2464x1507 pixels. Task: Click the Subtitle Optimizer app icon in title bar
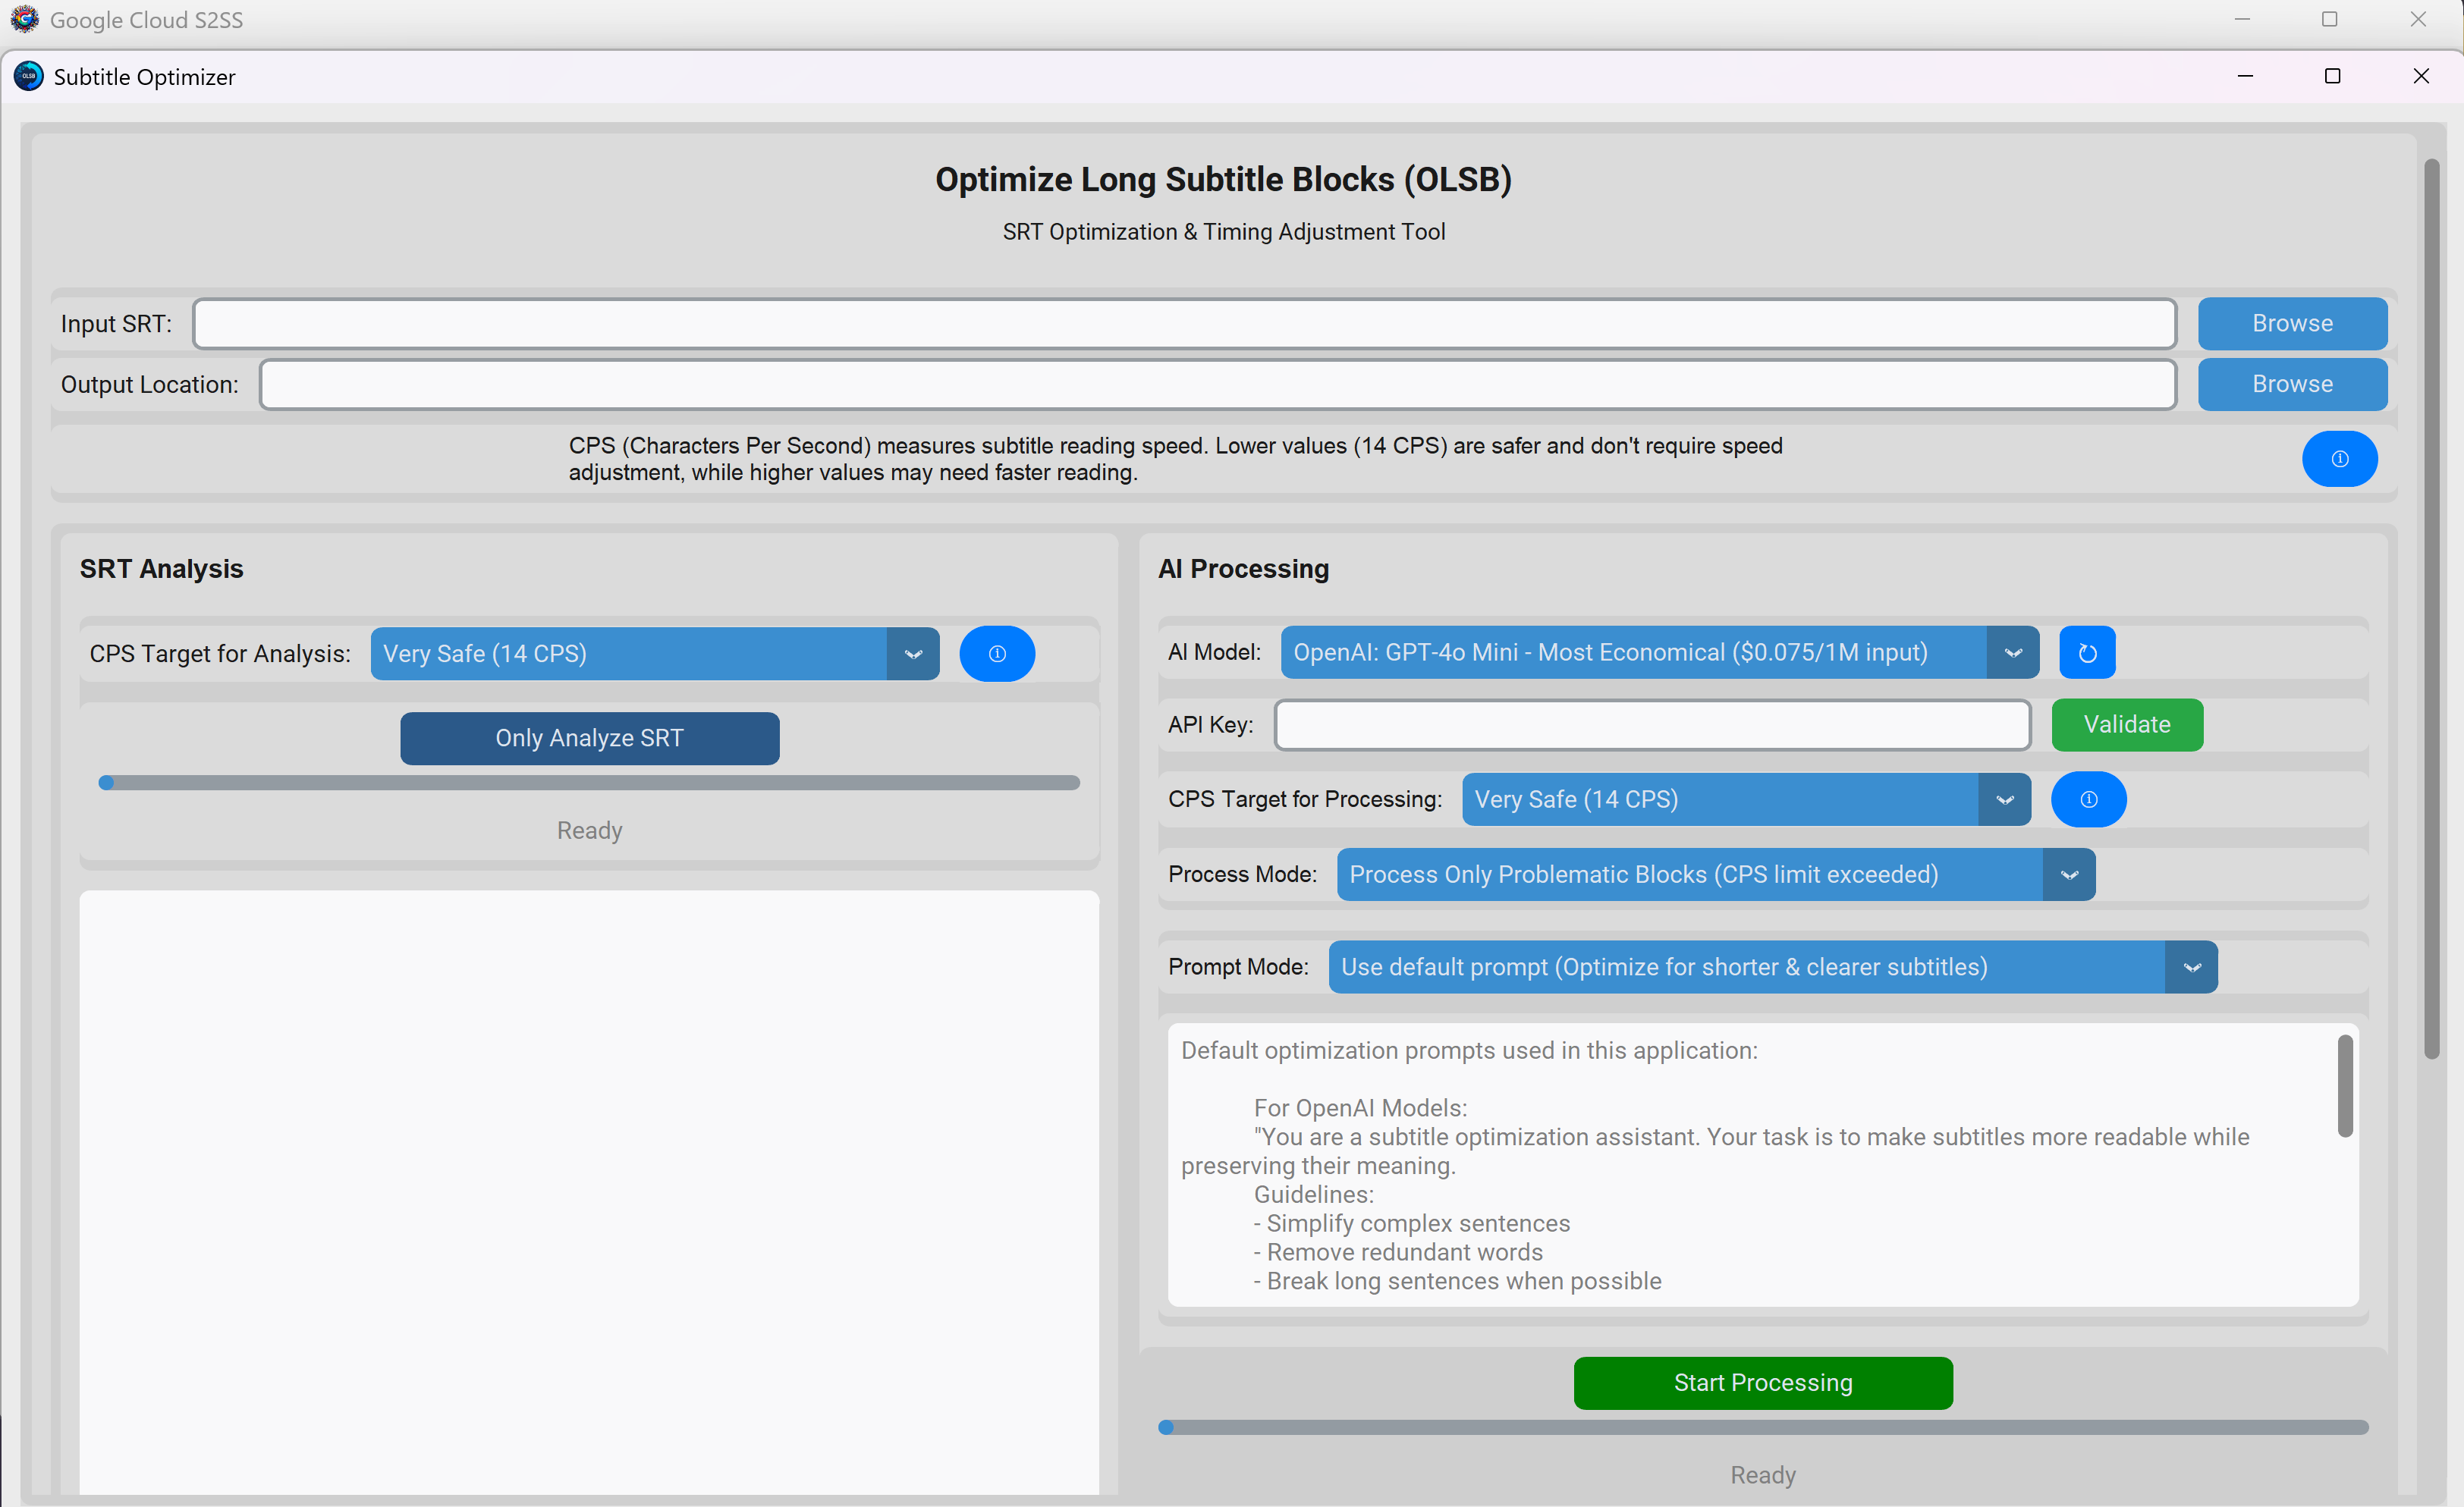28,77
